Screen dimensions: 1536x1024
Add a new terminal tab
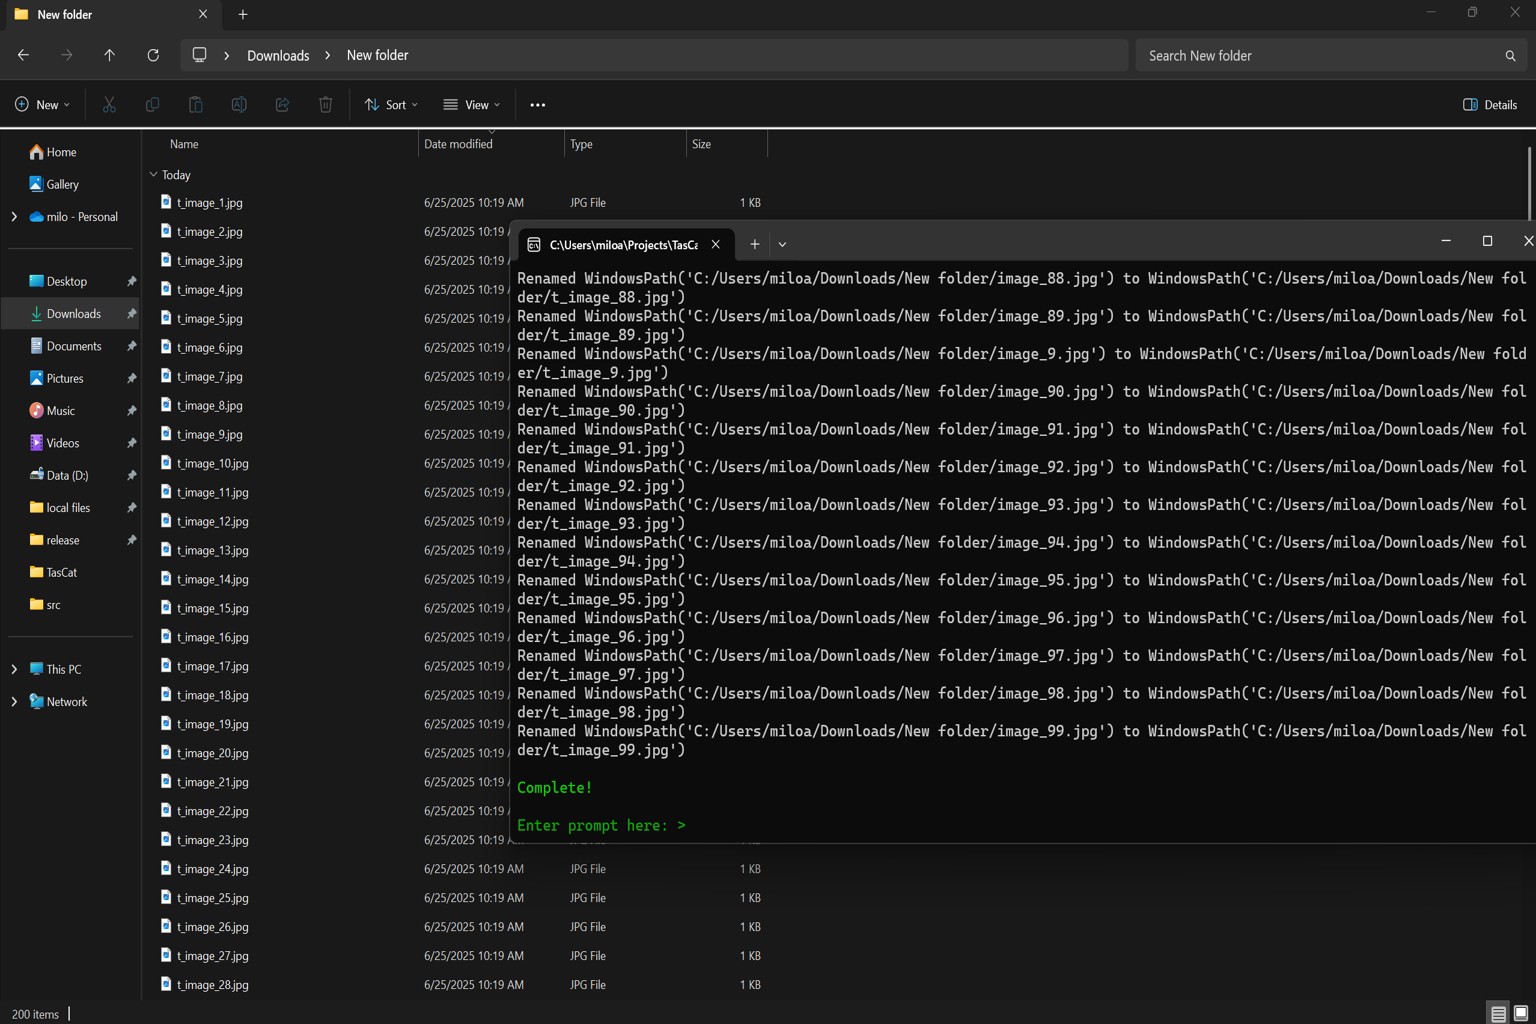[x=755, y=244]
